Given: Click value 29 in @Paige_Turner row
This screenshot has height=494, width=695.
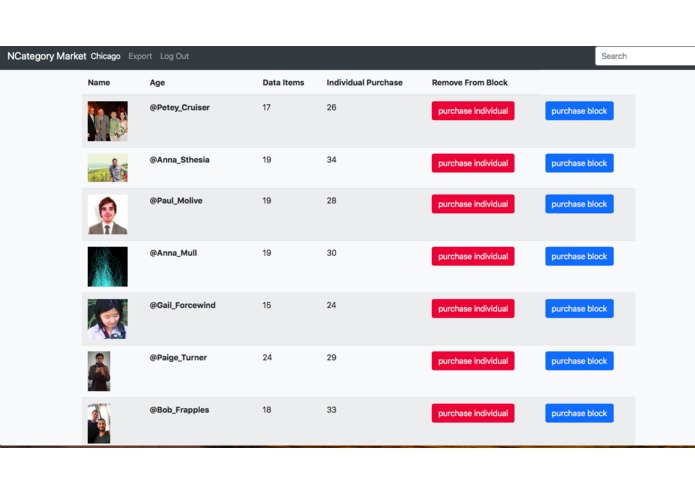Looking at the screenshot, I should pyautogui.click(x=332, y=357).
